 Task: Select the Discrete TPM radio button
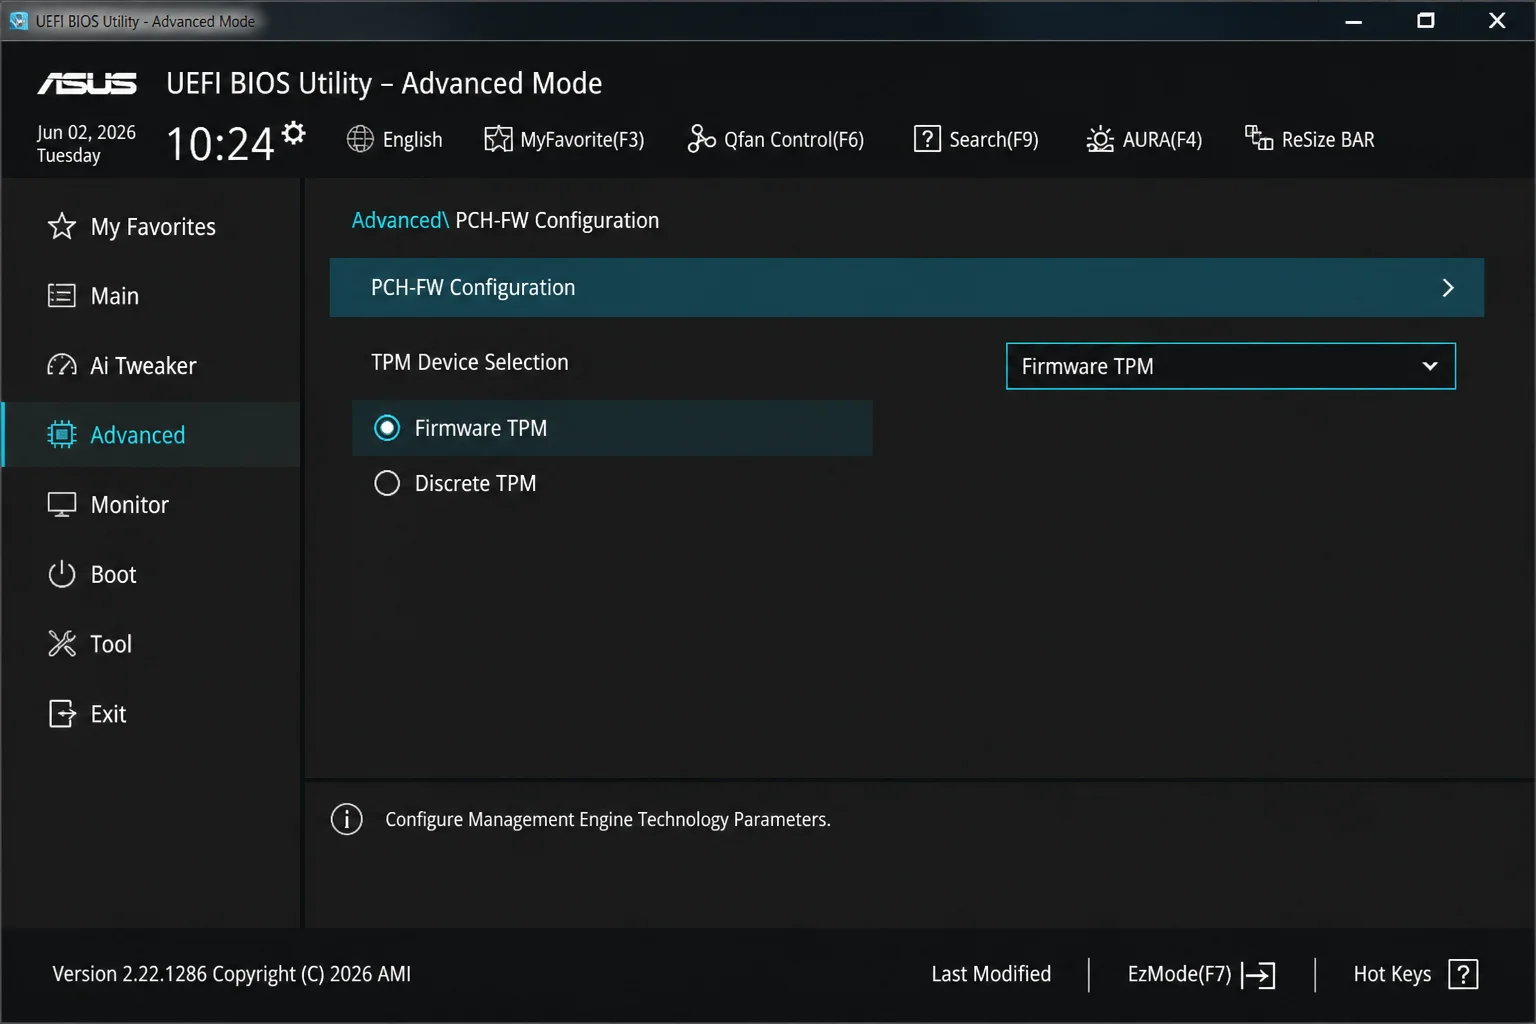[387, 484]
